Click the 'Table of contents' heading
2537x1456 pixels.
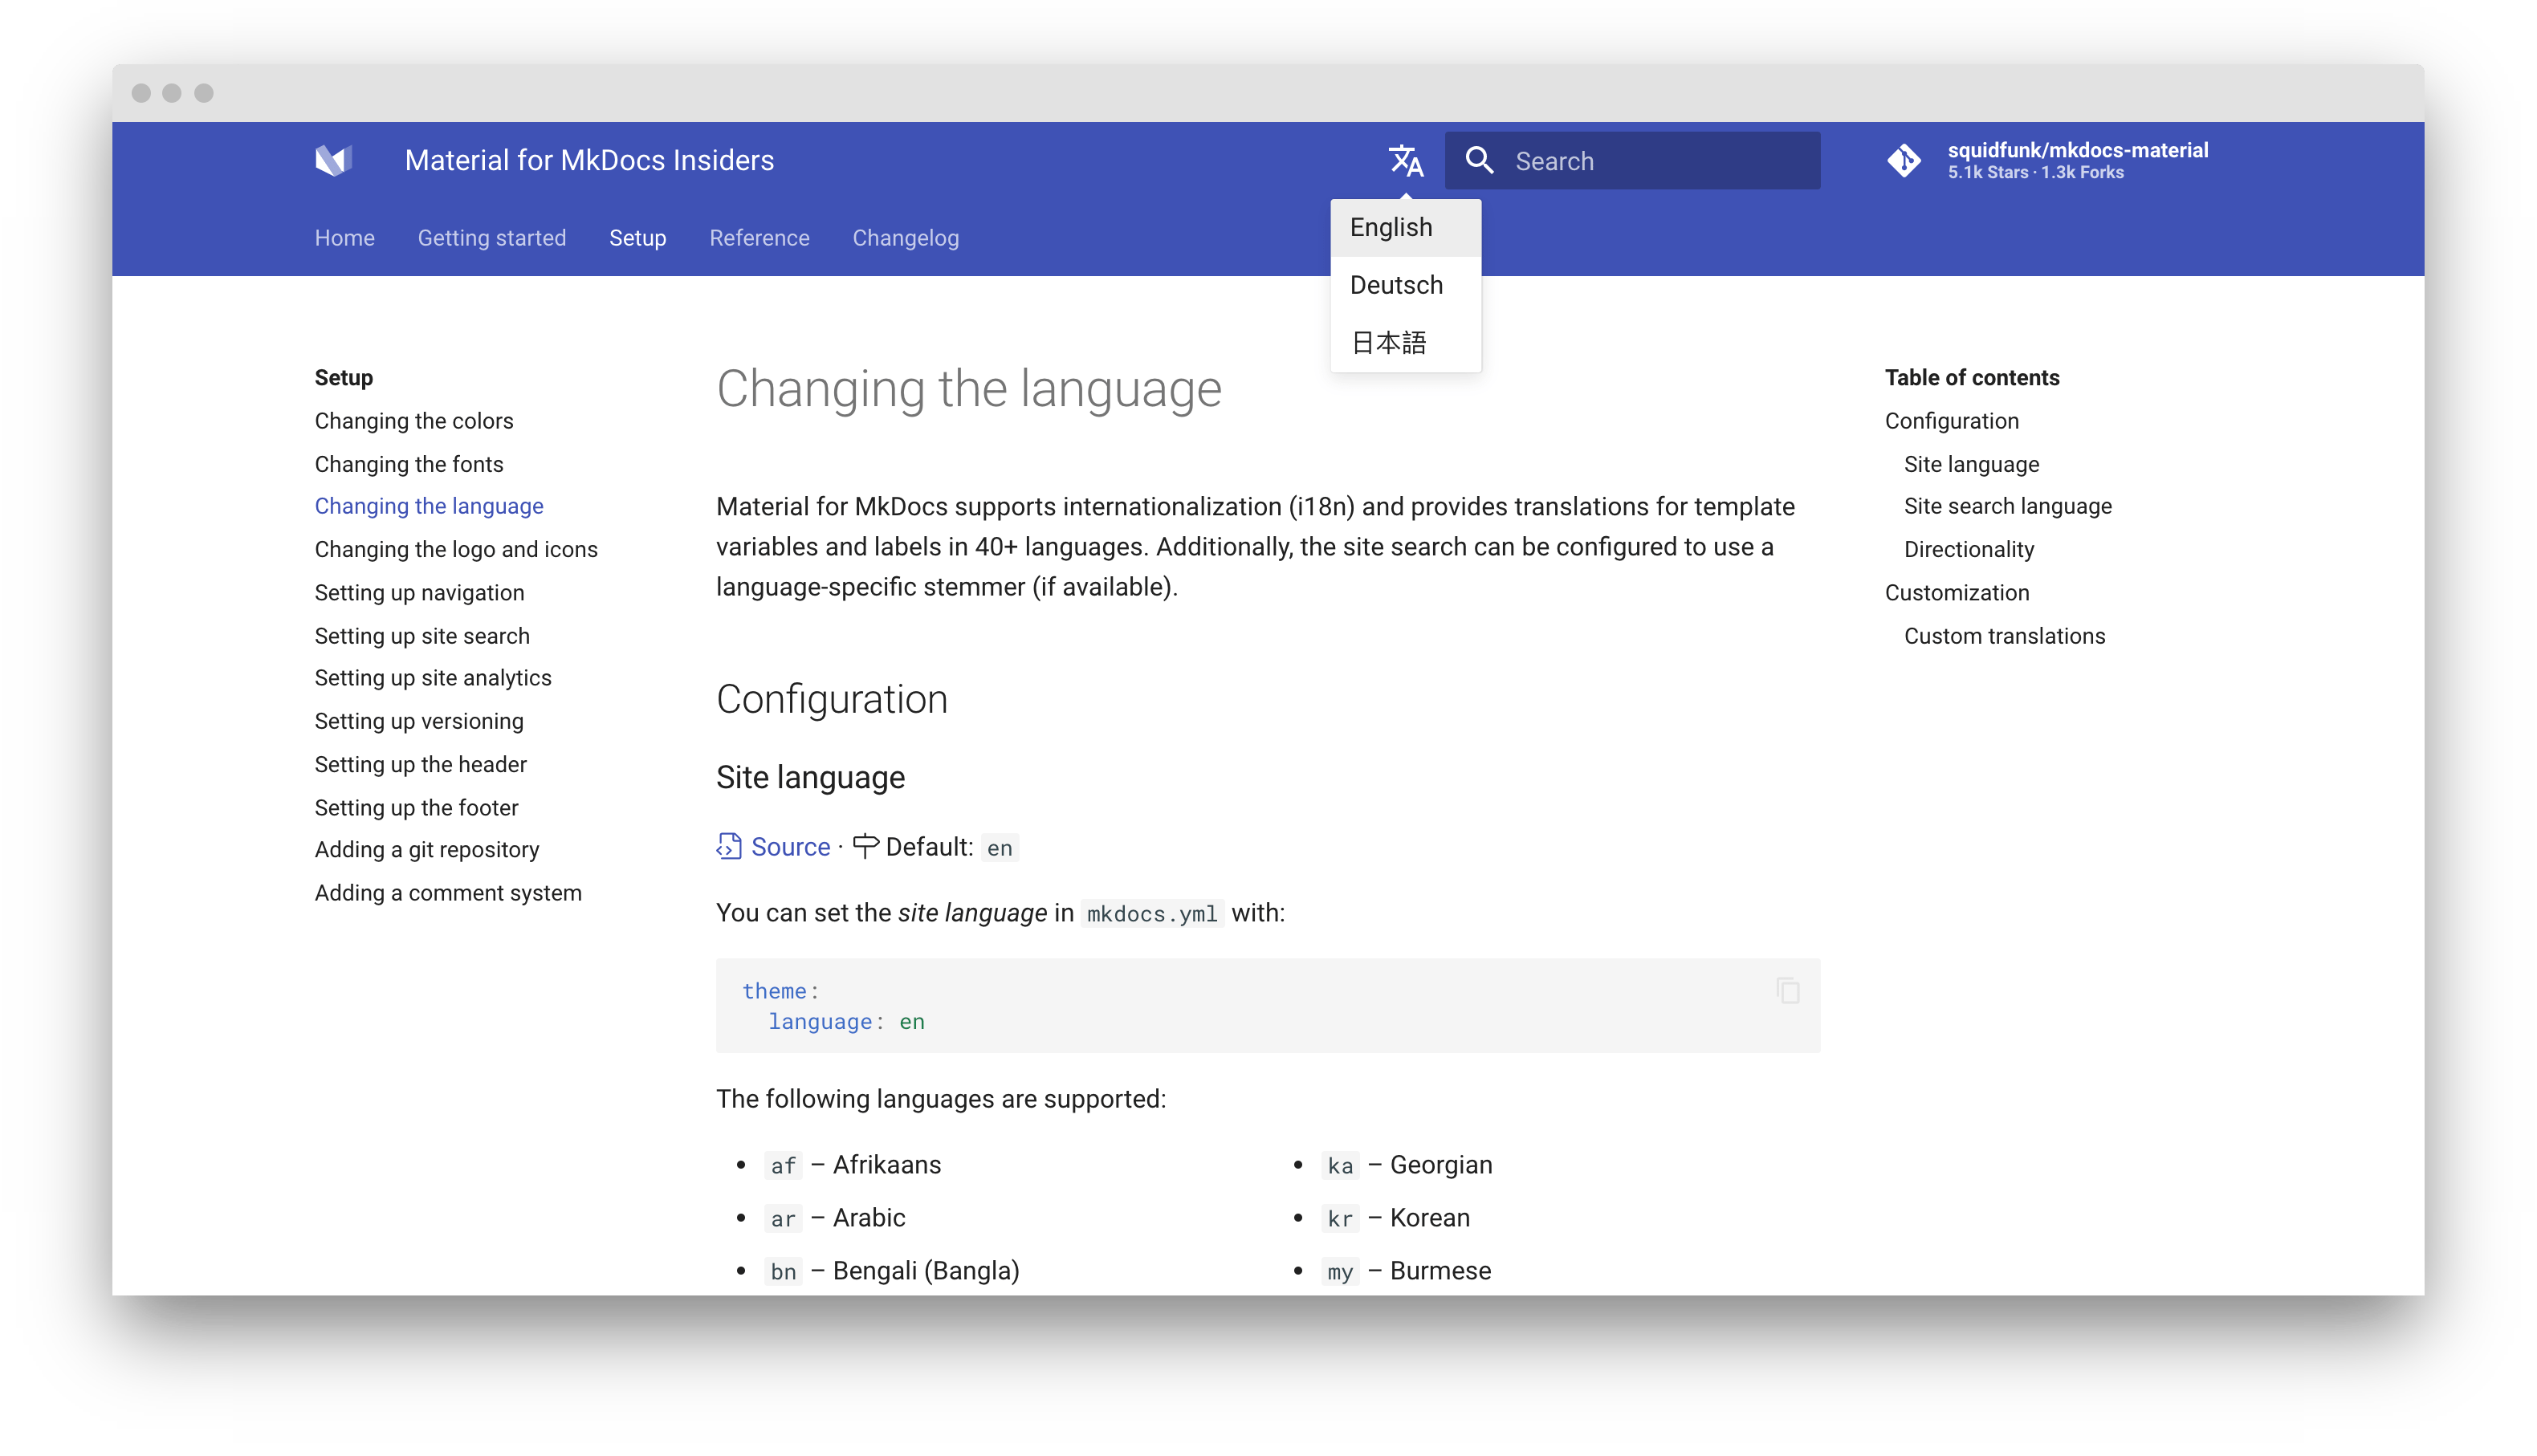pyautogui.click(x=1972, y=377)
